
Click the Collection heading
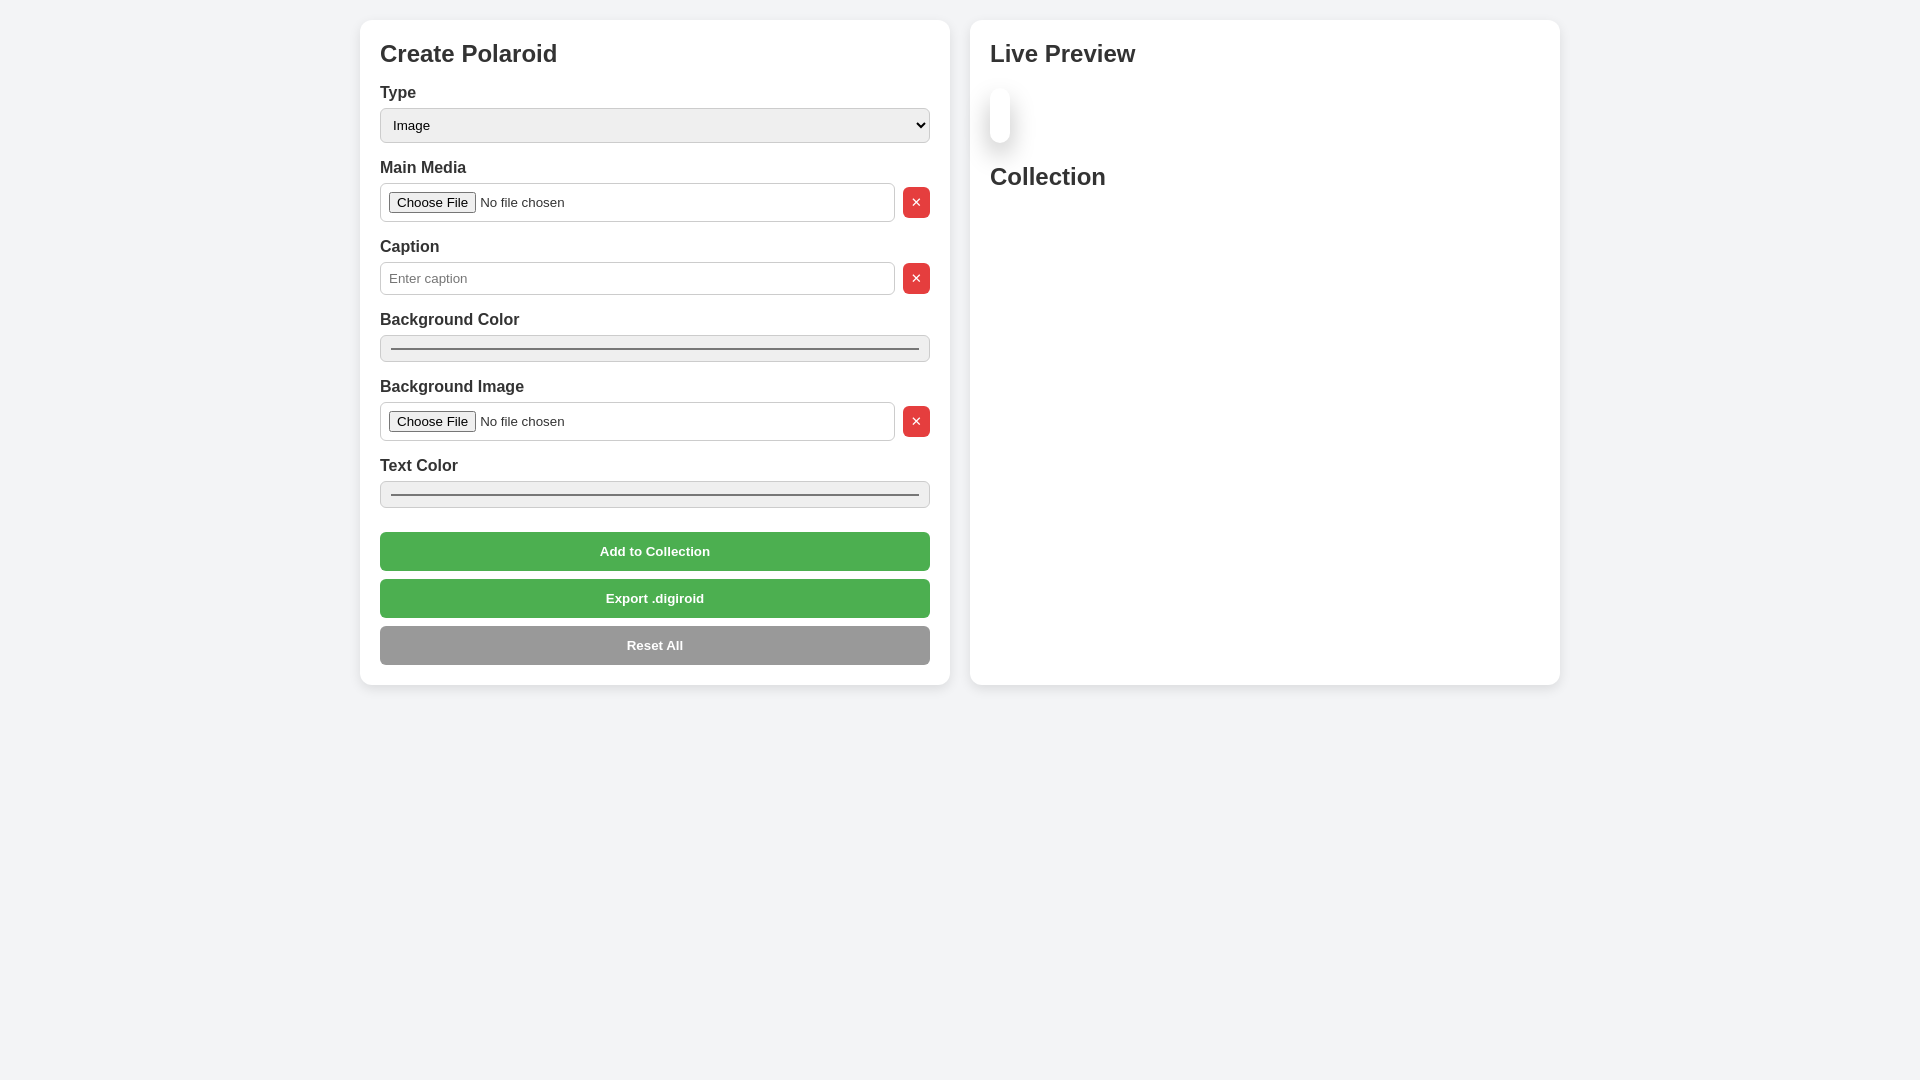click(x=1048, y=177)
